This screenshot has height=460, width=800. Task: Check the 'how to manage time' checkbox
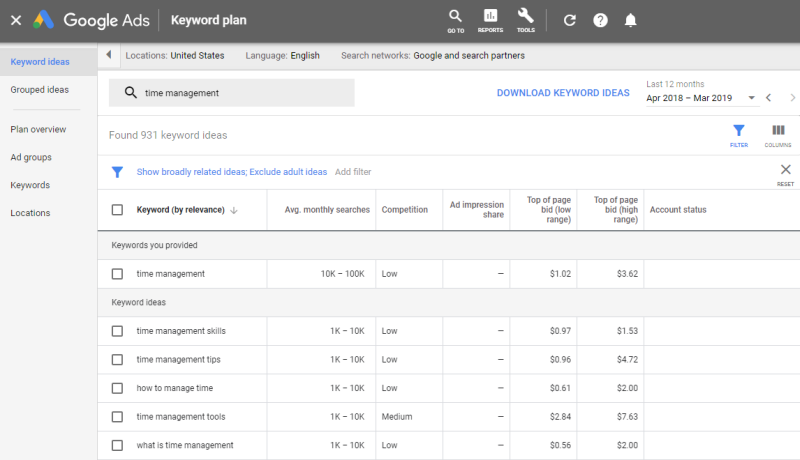(x=117, y=388)
